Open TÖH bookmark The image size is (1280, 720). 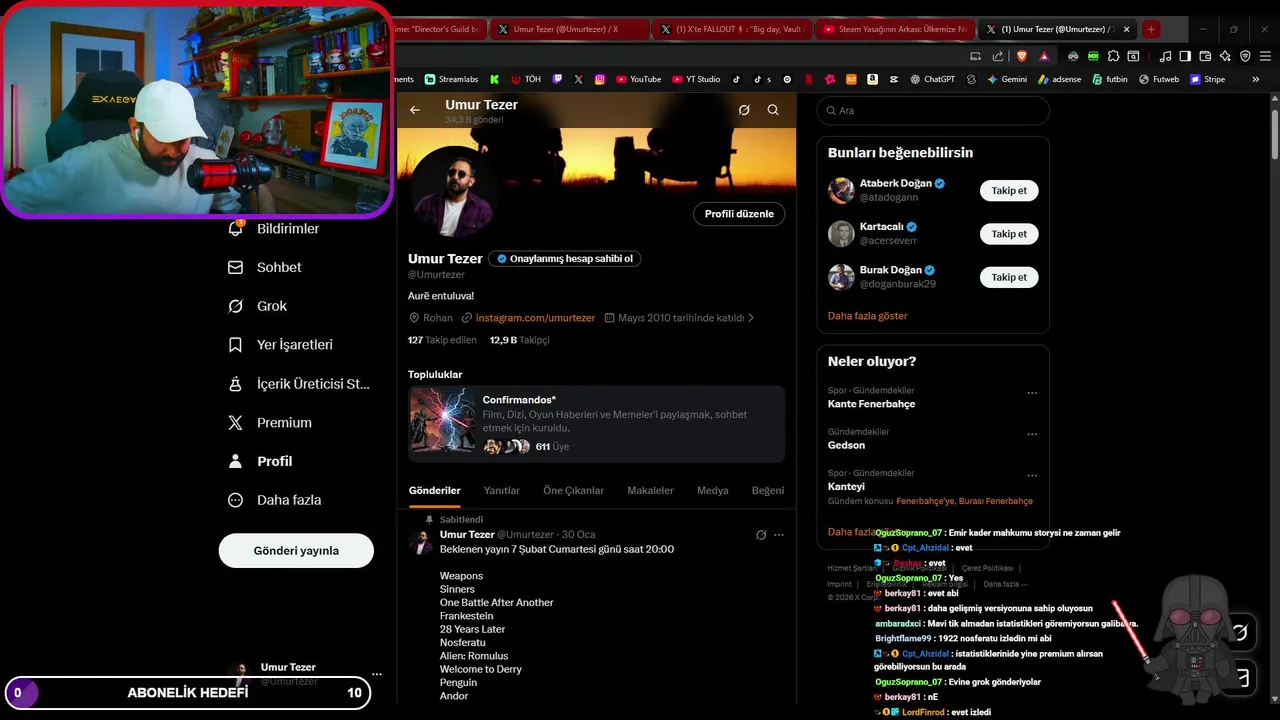tap(525, 79)
